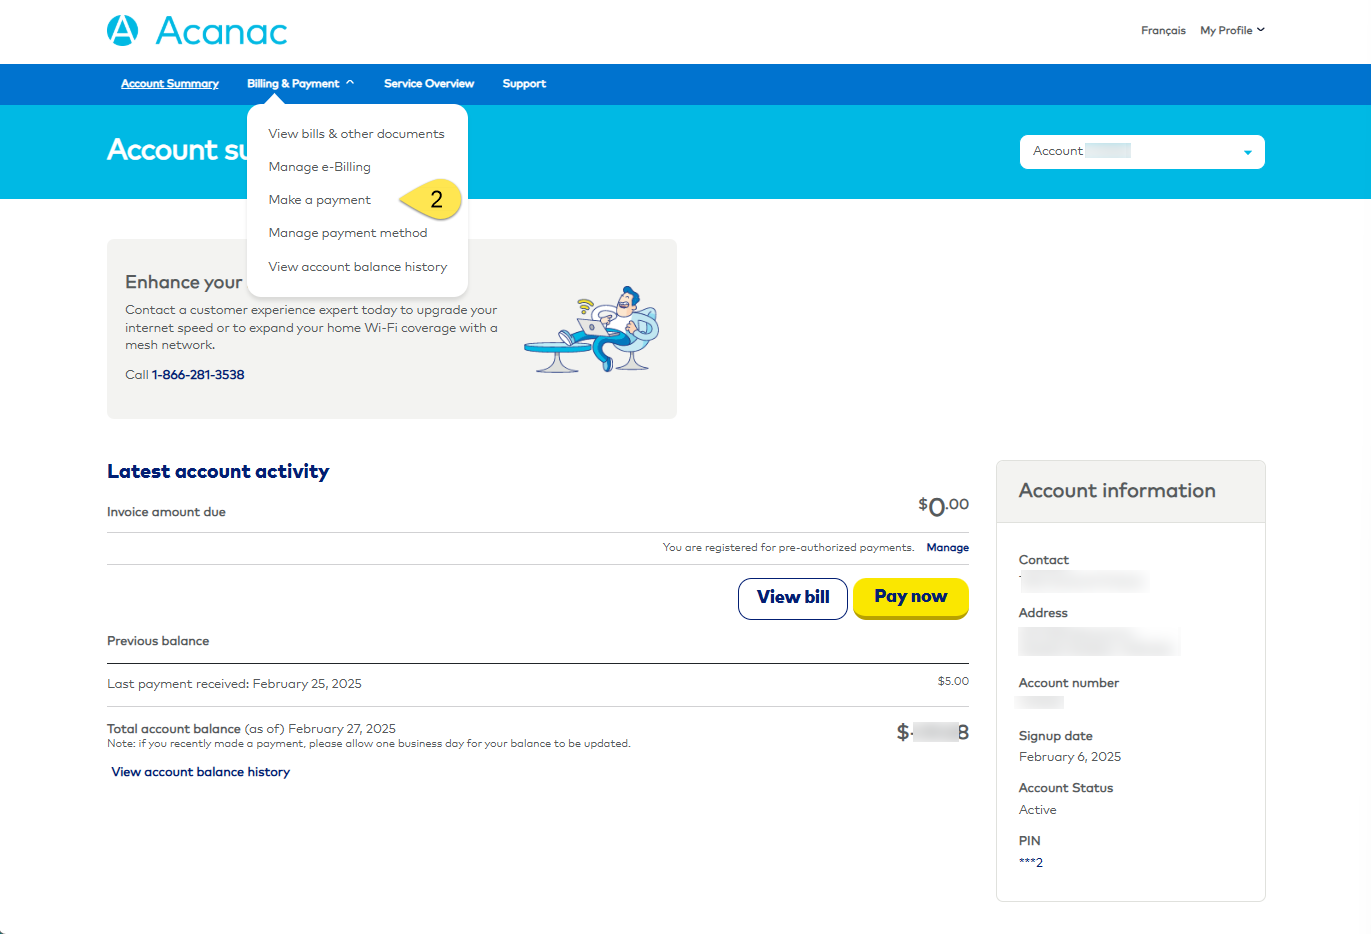Click Total account balance label
Image resolution: width=1371 pixels, height=934 pixels.
174,729
